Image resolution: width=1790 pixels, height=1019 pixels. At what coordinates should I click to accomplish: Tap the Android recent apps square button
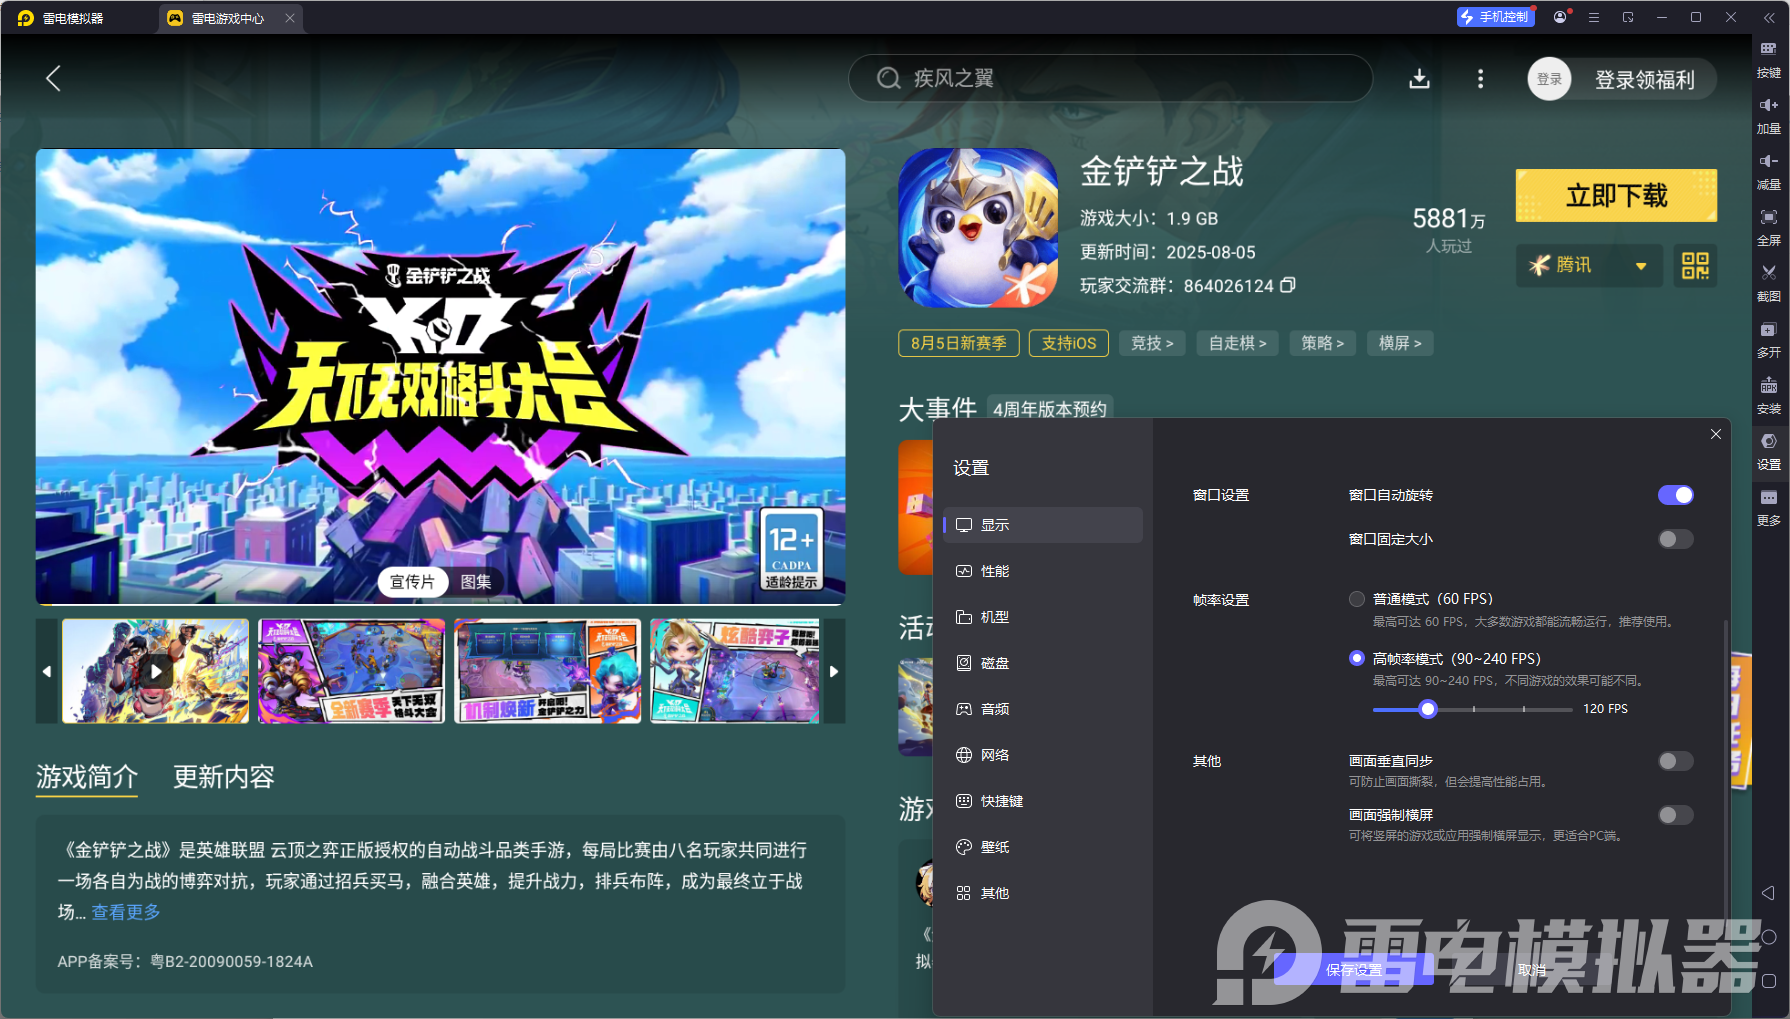point(1768,981)
